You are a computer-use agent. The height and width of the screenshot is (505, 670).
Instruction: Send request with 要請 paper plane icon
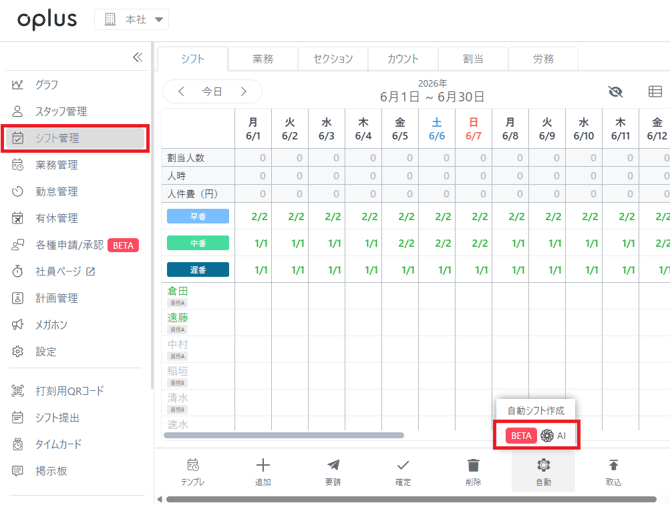click(x=333, y=465)
